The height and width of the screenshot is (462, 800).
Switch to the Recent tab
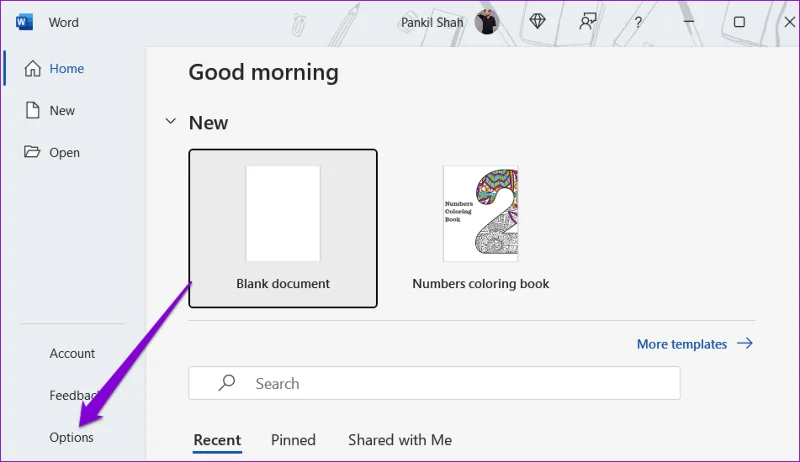tap(217, 440)
